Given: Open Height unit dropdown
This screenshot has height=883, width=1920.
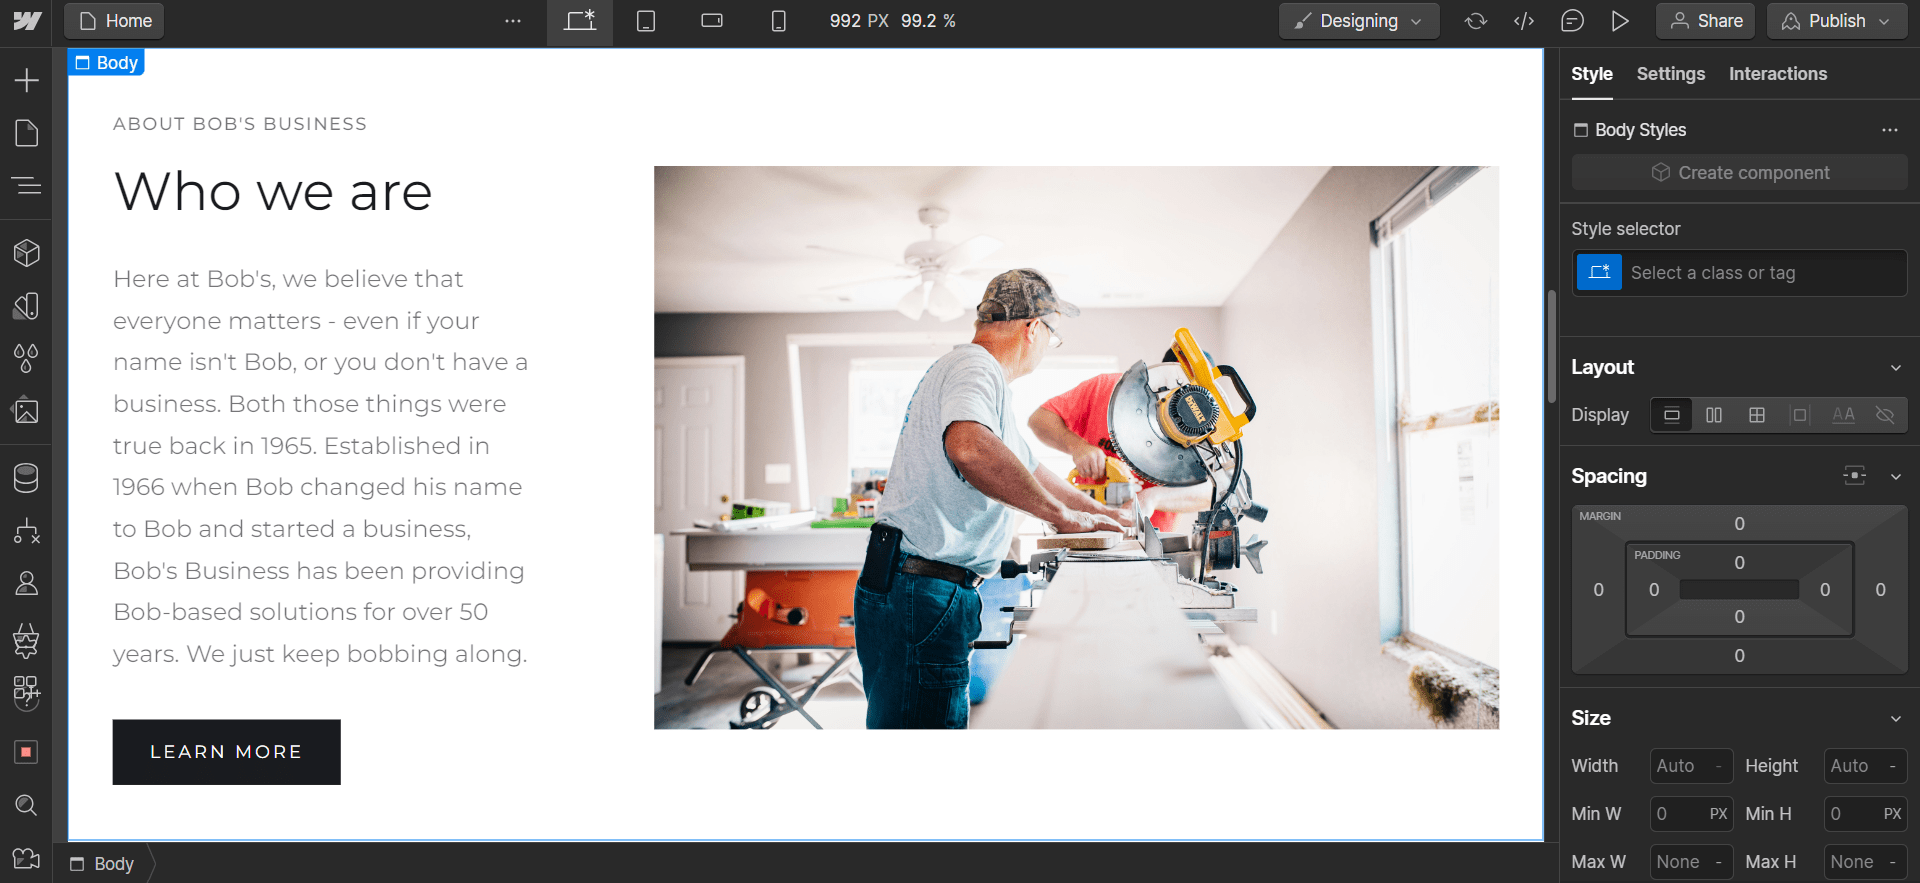Looking at the screenshot, I should click(x=1893, y=766).
